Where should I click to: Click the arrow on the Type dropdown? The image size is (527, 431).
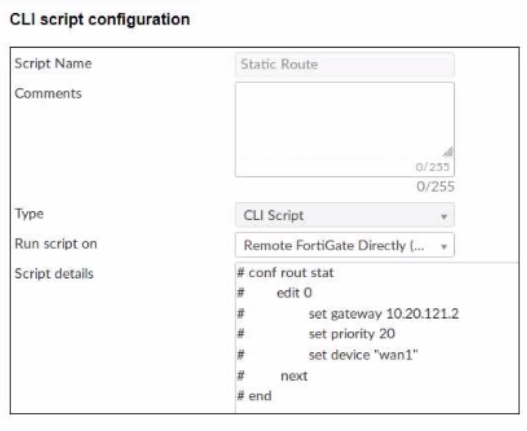point(444,217)
